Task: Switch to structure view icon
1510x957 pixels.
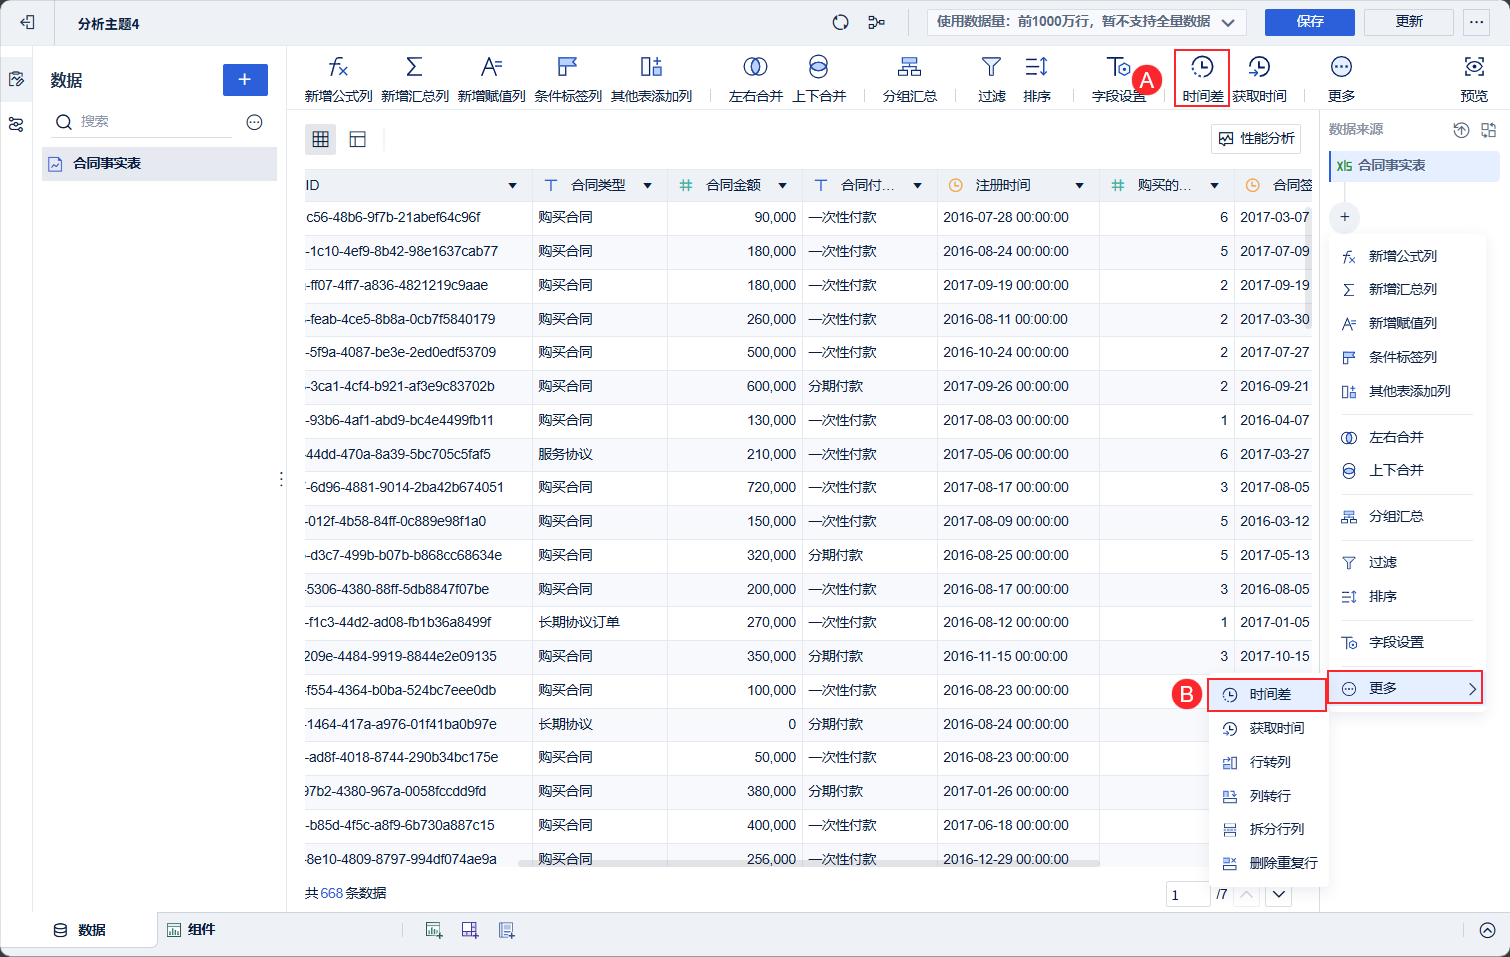Action: pyautogui.click(x=357, y=139)
